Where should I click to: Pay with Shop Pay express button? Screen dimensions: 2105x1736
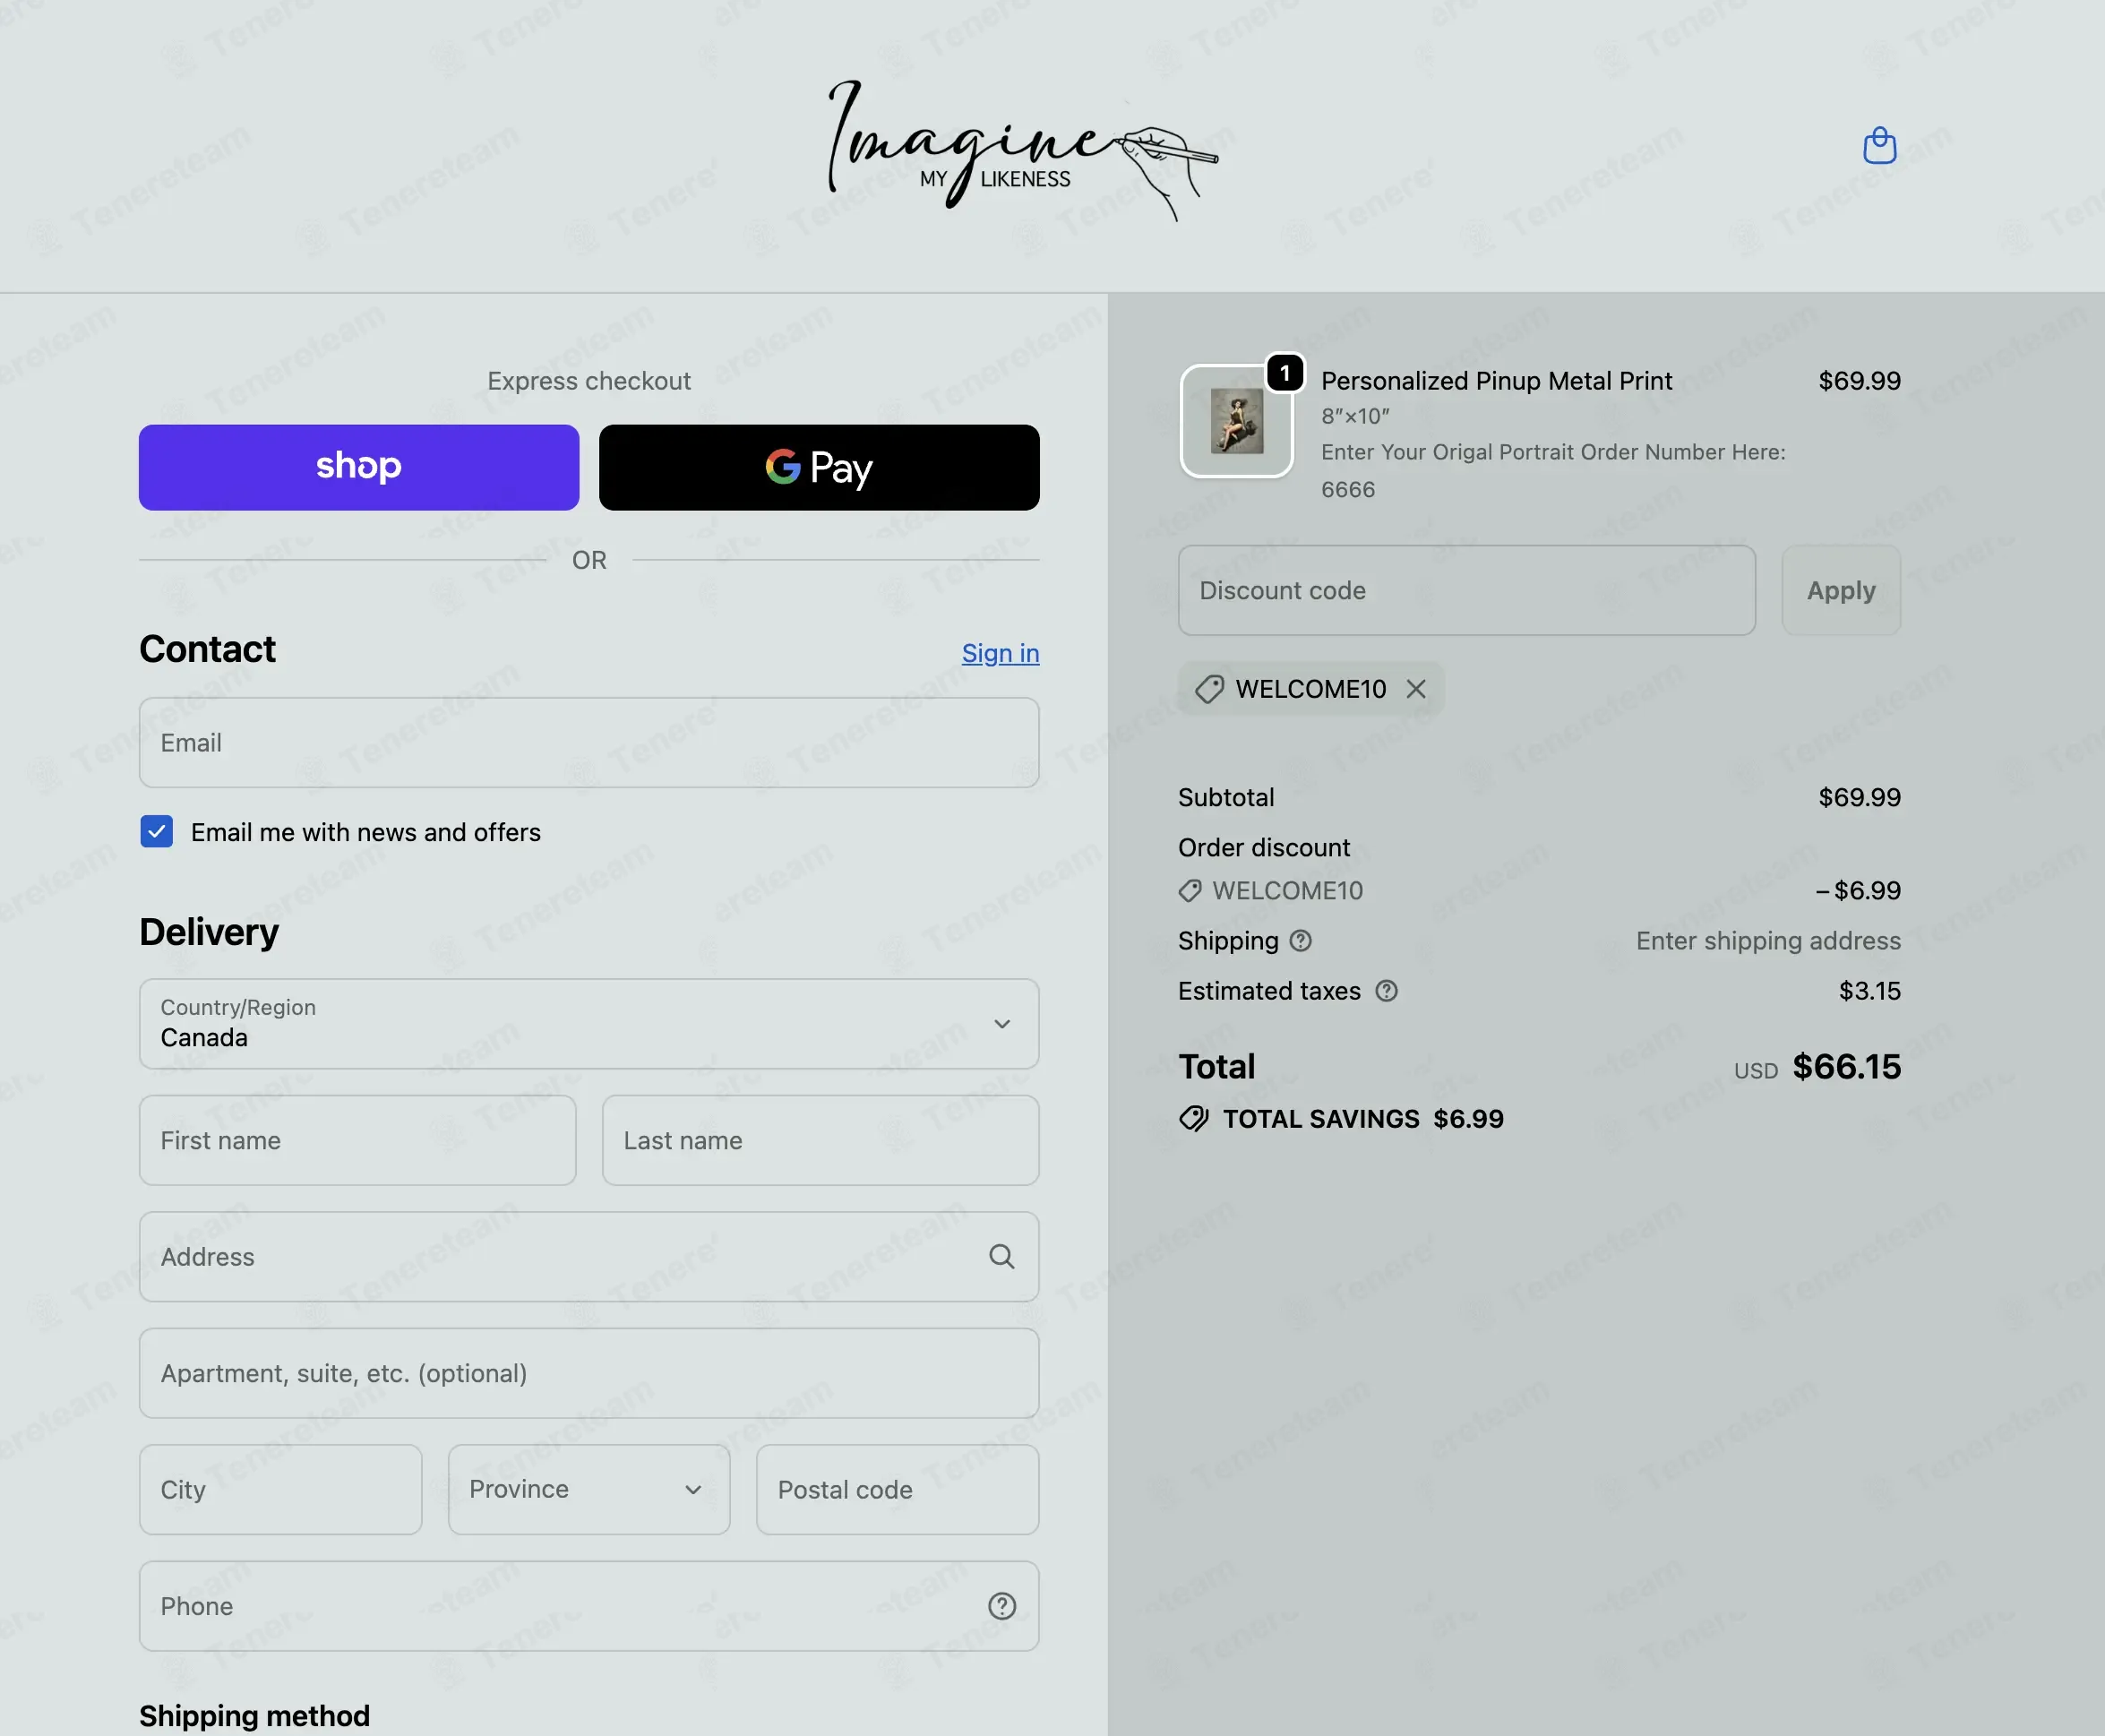pos(359,468)
